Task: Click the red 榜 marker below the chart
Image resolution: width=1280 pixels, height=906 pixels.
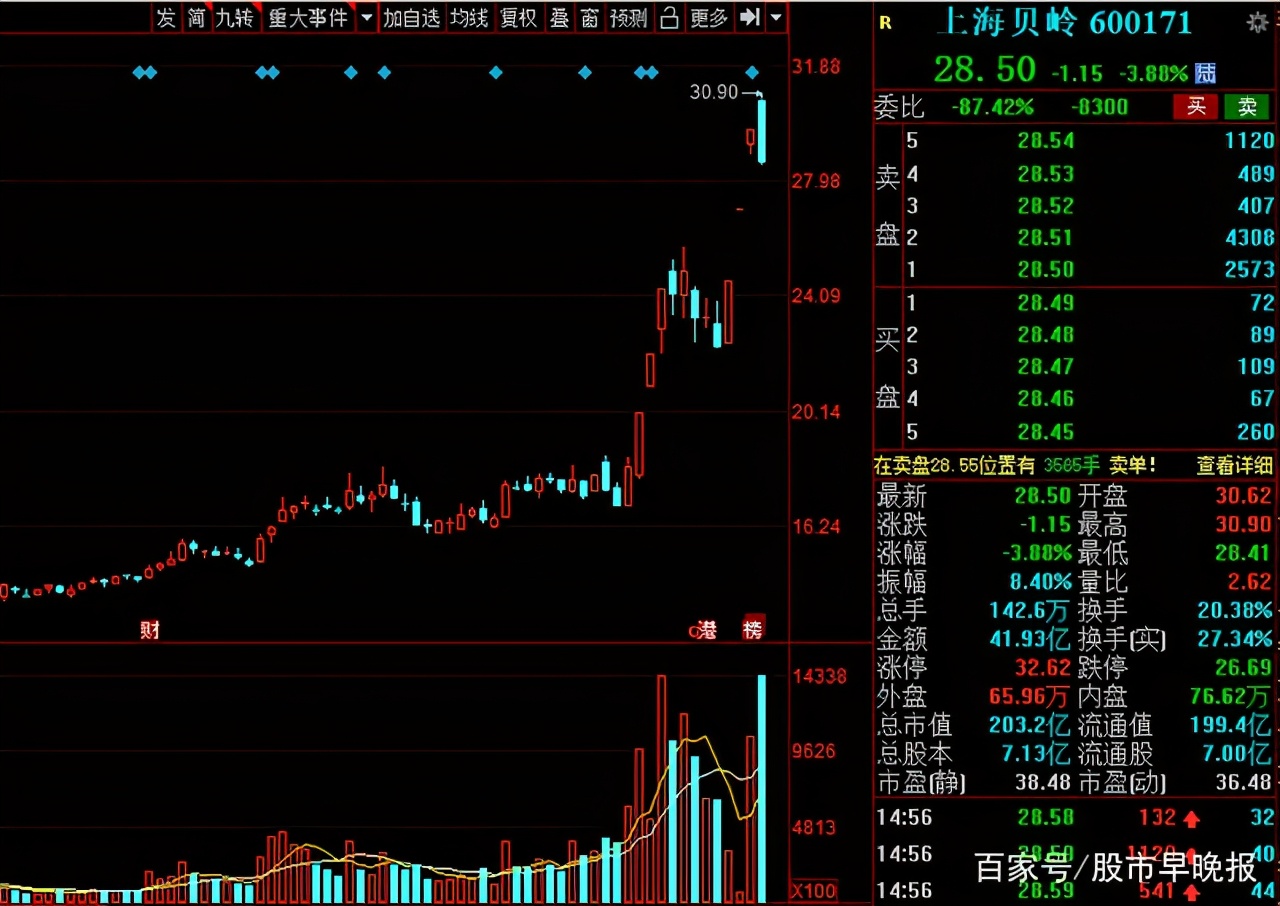Action: (752, 629)
